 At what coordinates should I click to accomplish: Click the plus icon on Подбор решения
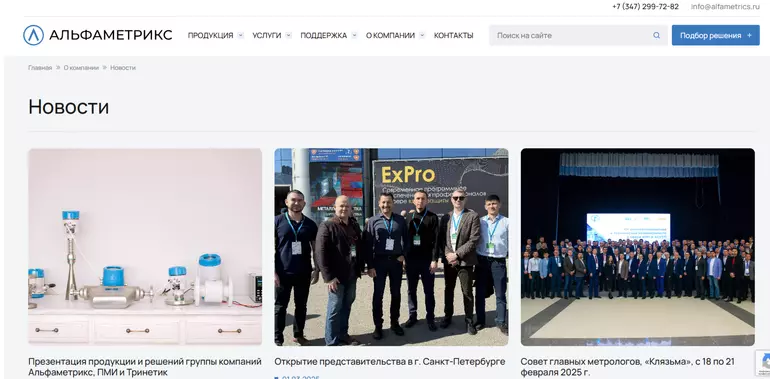(x=749, y=35)
